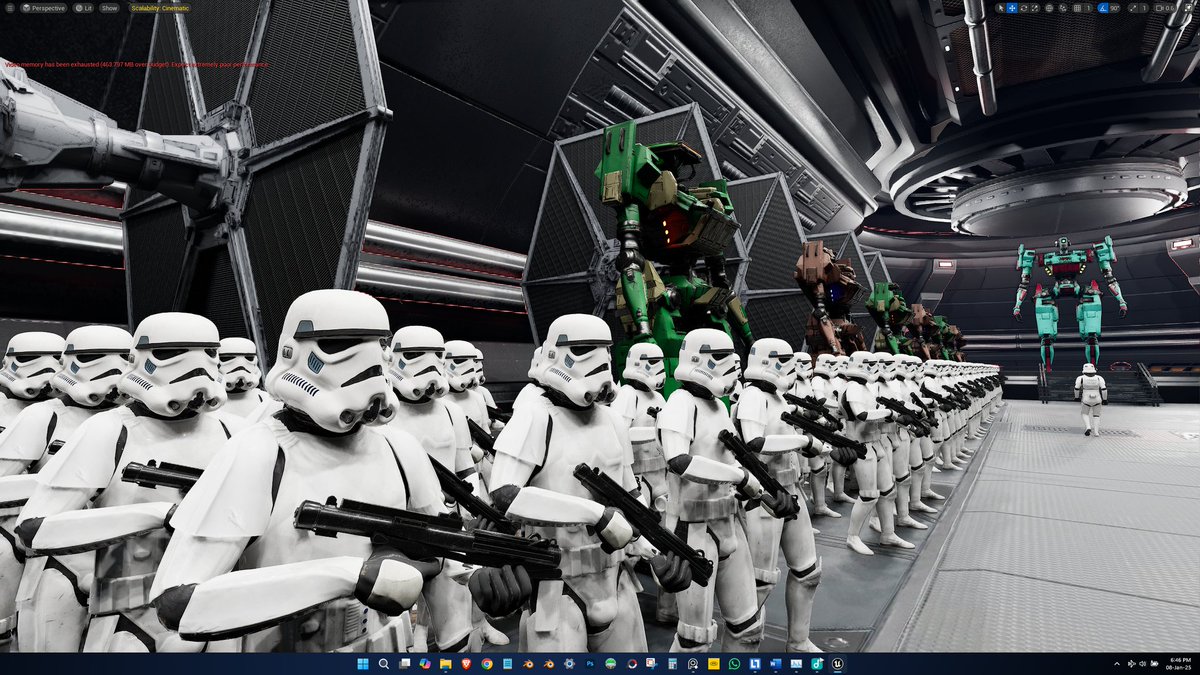Open the scale snap value 1
1200x675 pixels.
coord(1144,8)
